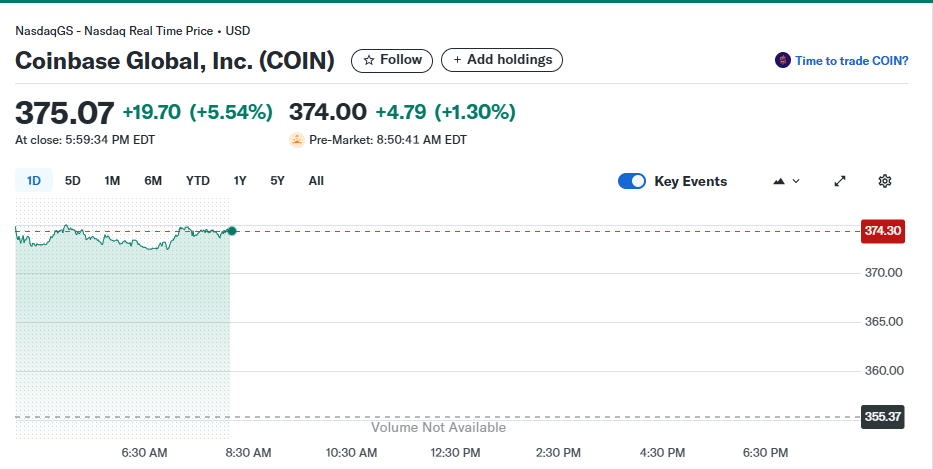
Task: Click the green current price dot on chart
Action: click(232, 231)
